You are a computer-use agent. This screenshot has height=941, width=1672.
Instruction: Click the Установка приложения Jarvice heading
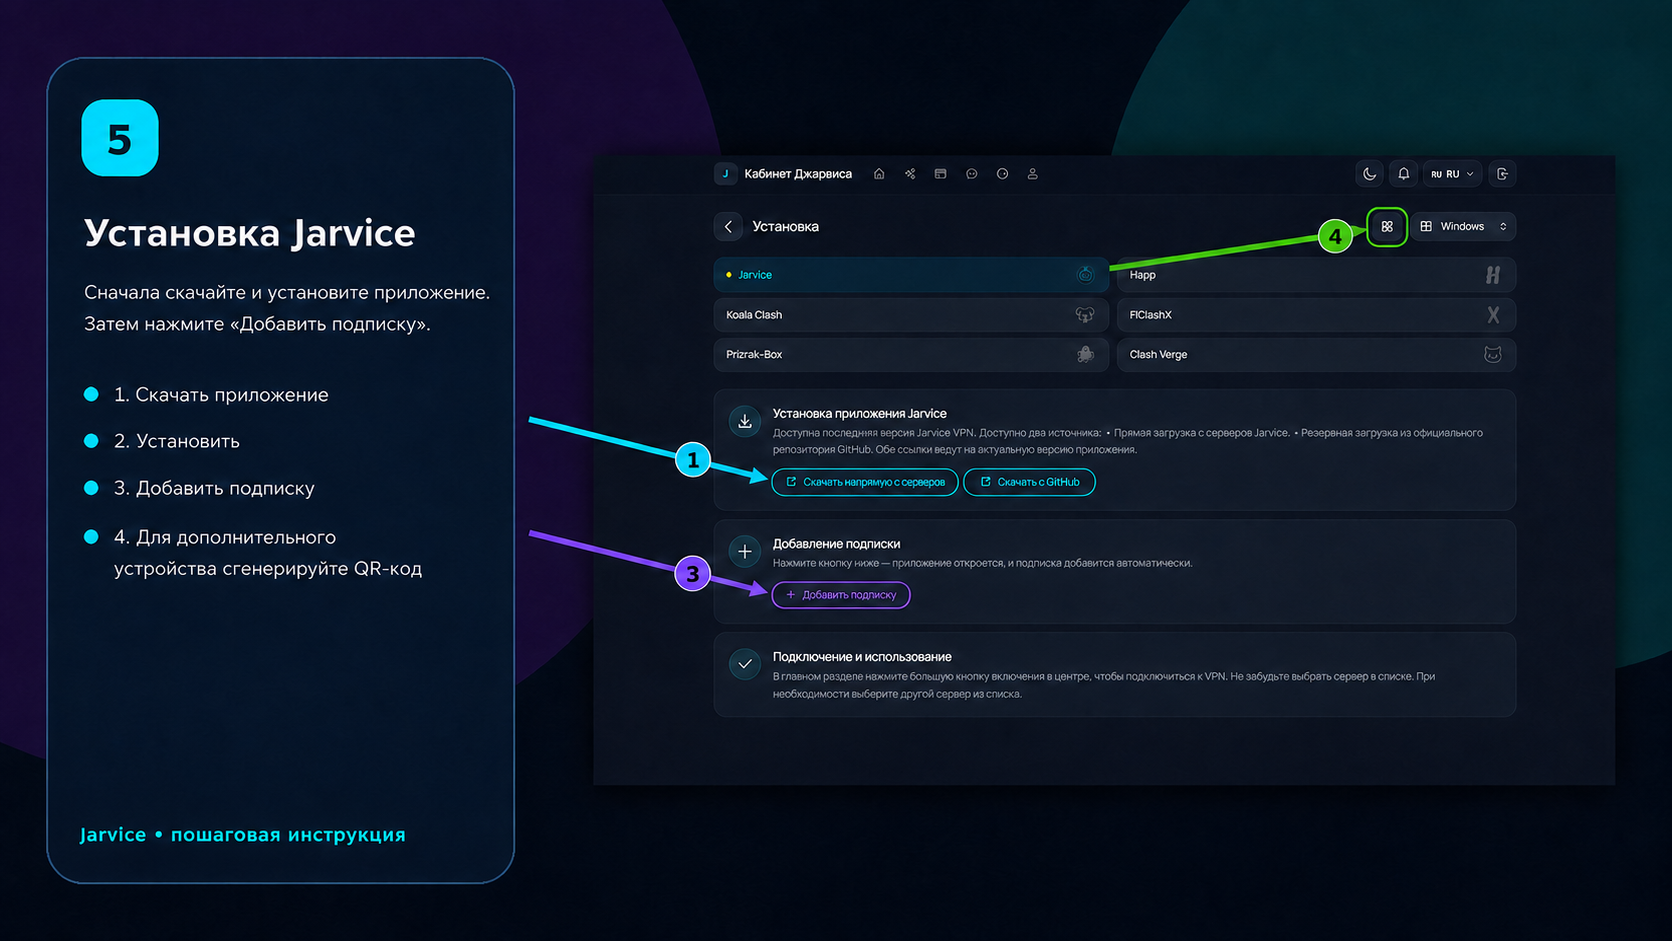pyautogui.click(x=860, y=413)
